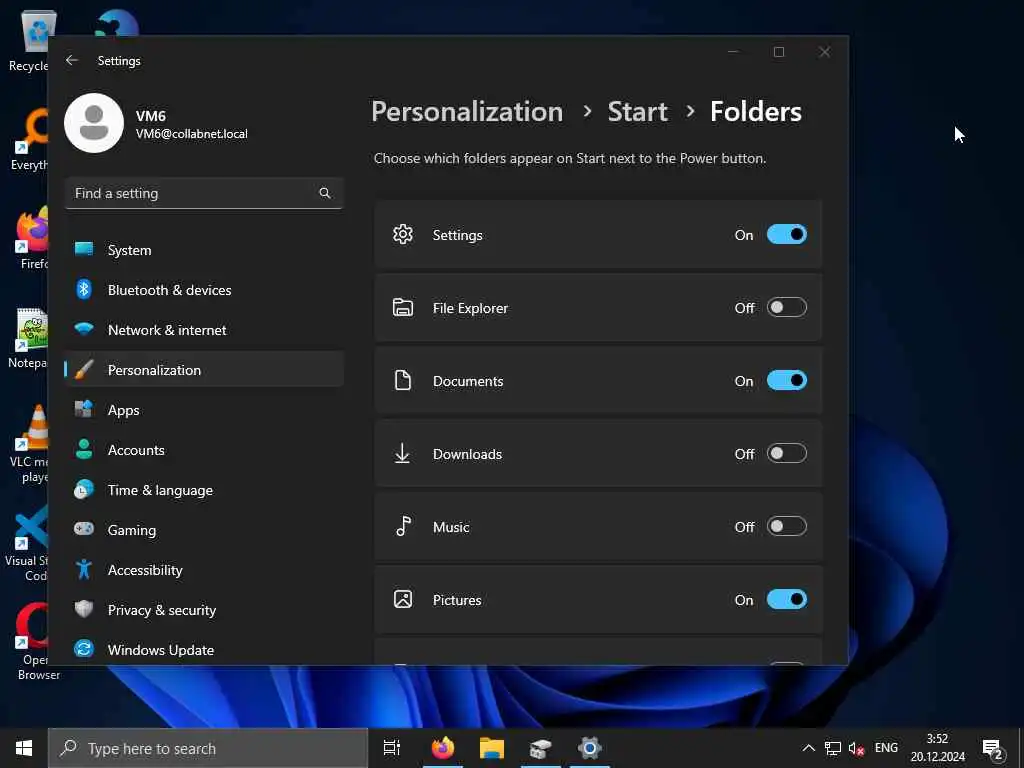Open Gaming settings category
Image resolution: width=1024 pixels, height=768 pixels.
tap(204, 530)
